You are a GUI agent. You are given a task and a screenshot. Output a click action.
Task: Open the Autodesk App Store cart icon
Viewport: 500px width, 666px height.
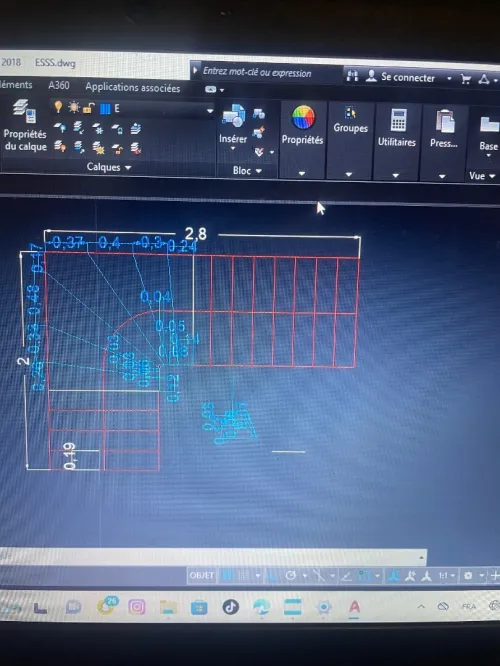click(466, 79)
